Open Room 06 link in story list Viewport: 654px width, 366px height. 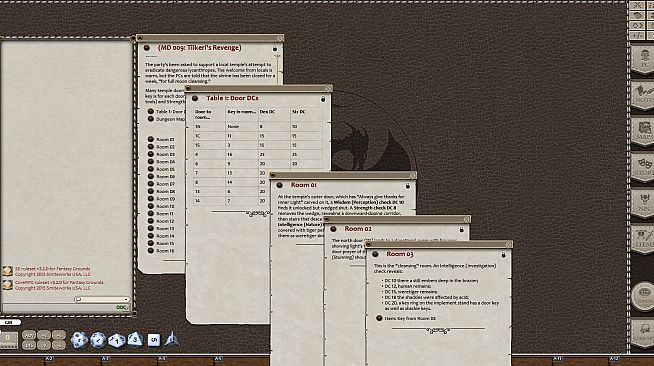point(161,176)
